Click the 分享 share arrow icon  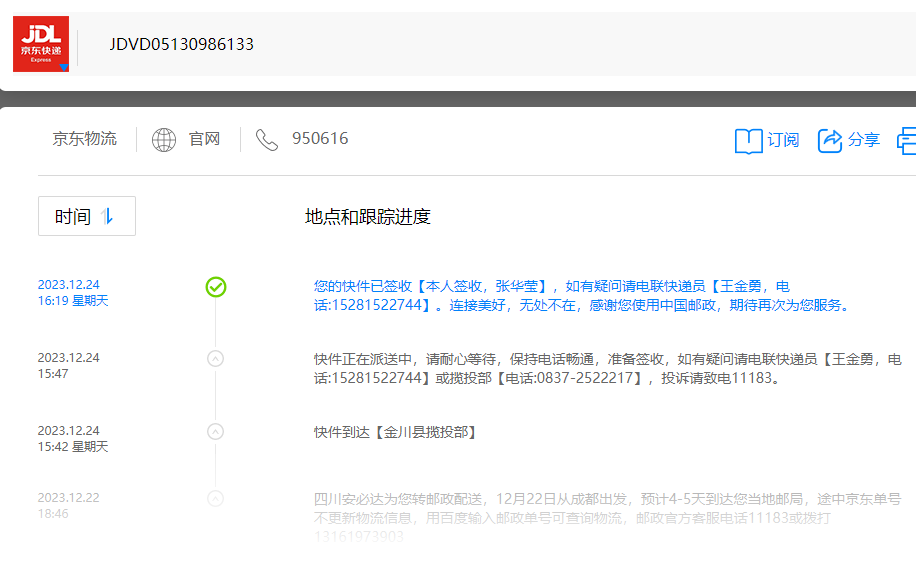[830, 140]
